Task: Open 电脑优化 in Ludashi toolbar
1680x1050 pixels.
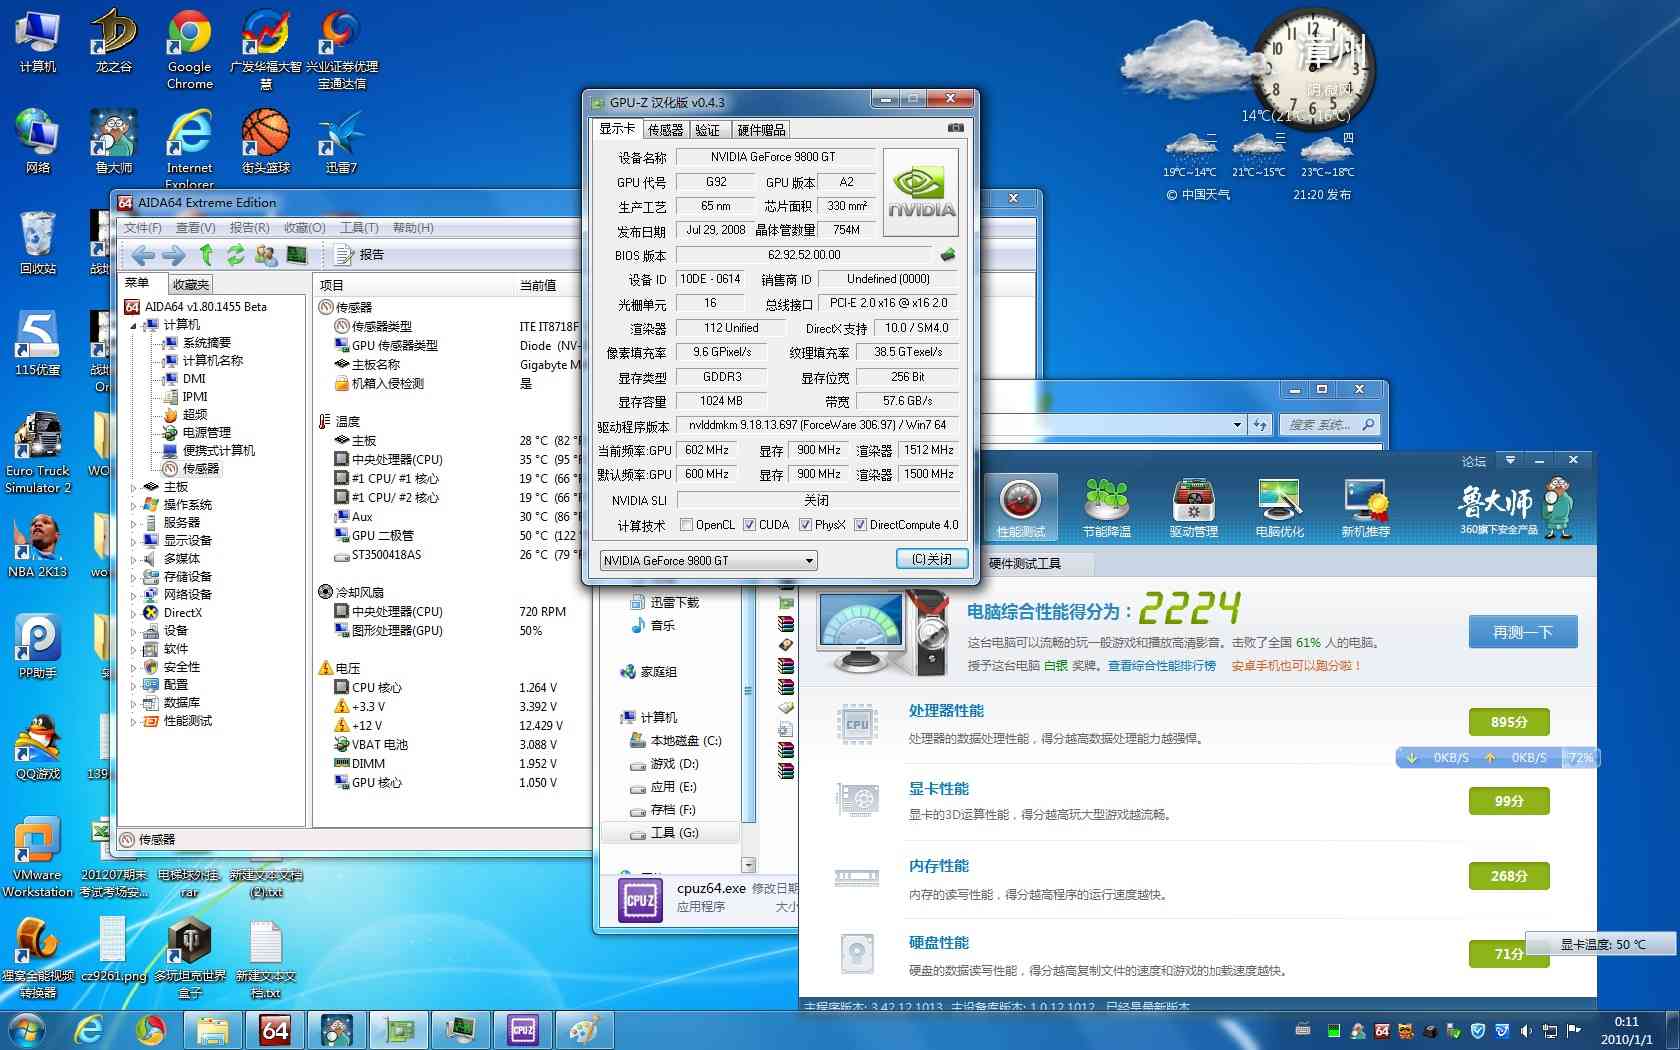Action: [x=1279, y=509]
